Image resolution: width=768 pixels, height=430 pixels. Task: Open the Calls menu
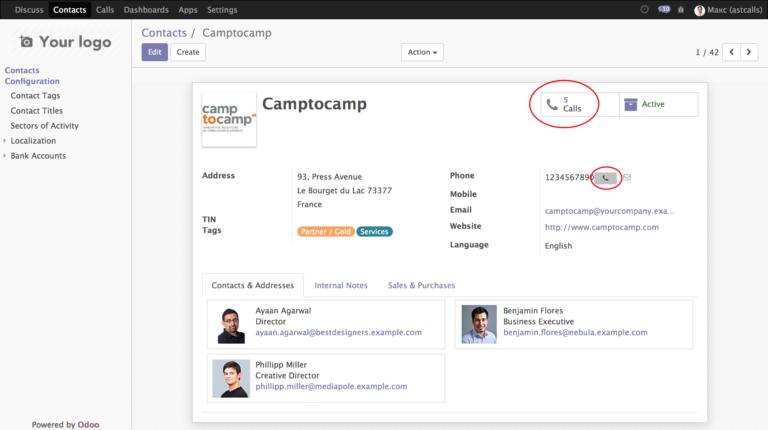pyautogui.click(x=105, y=10)
